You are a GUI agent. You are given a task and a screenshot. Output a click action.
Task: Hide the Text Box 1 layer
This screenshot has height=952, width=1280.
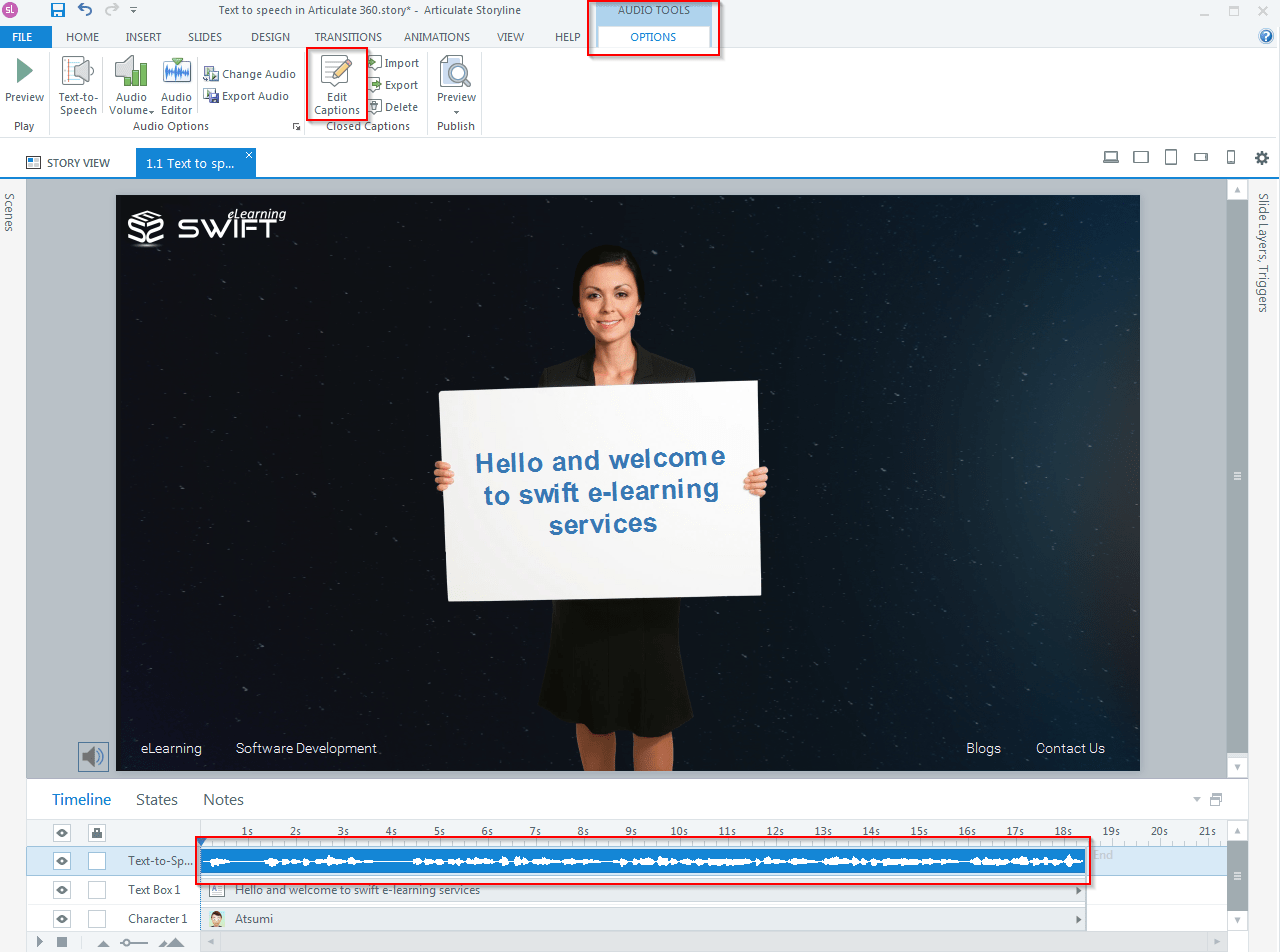pyautogui.click(x=62, y=890)
